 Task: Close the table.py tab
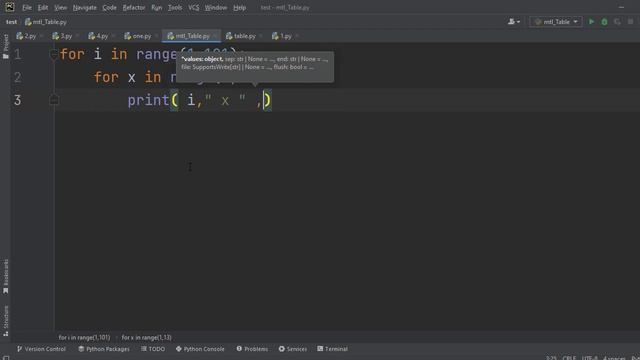(261, 36)
